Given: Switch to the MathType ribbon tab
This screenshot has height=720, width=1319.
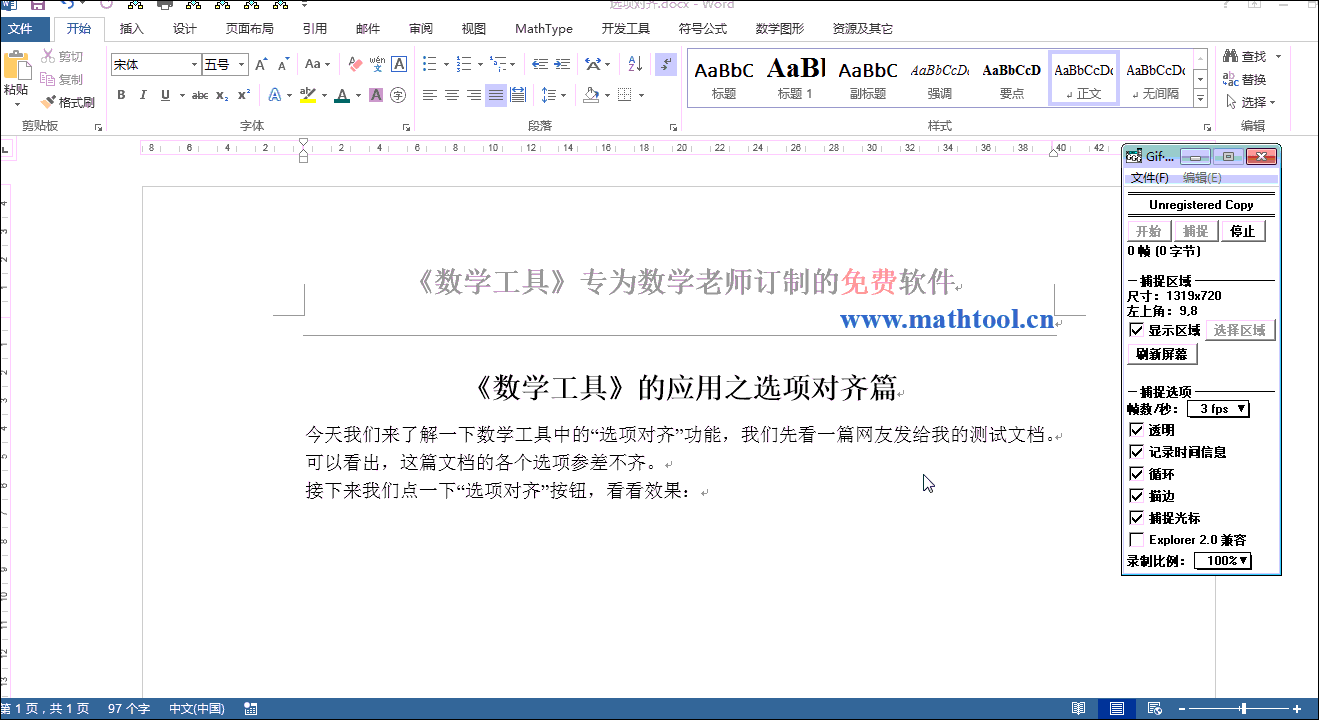Looking at the screenshot, I should (543, 28).
